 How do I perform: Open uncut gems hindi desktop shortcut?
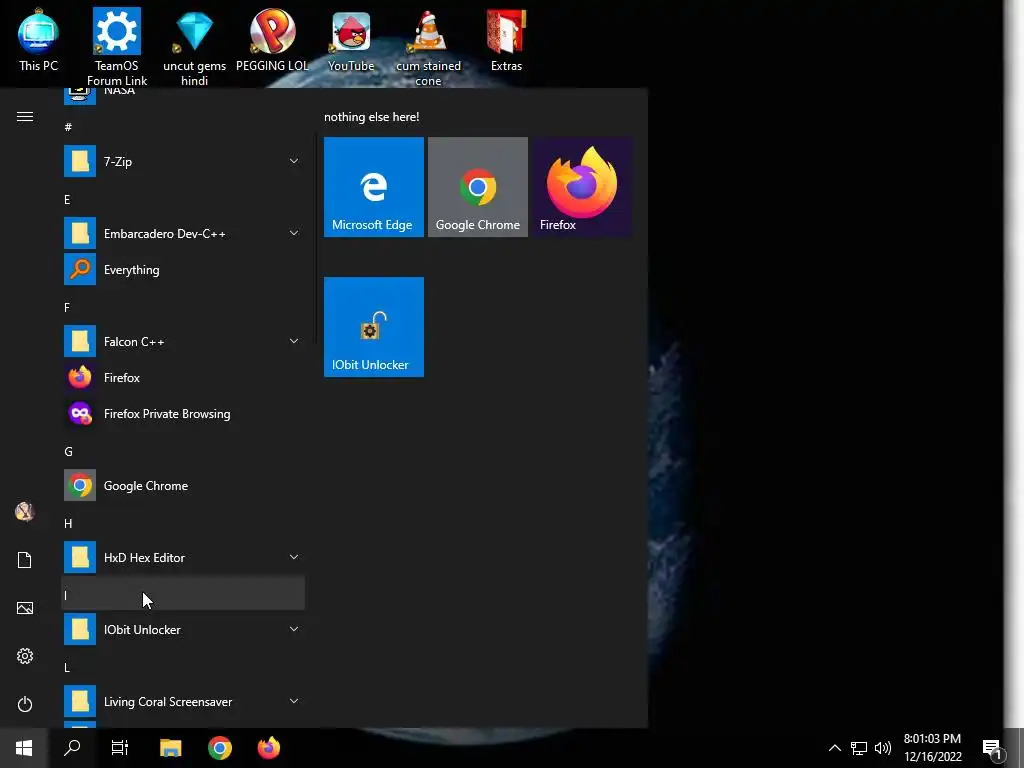coord(194,47)
